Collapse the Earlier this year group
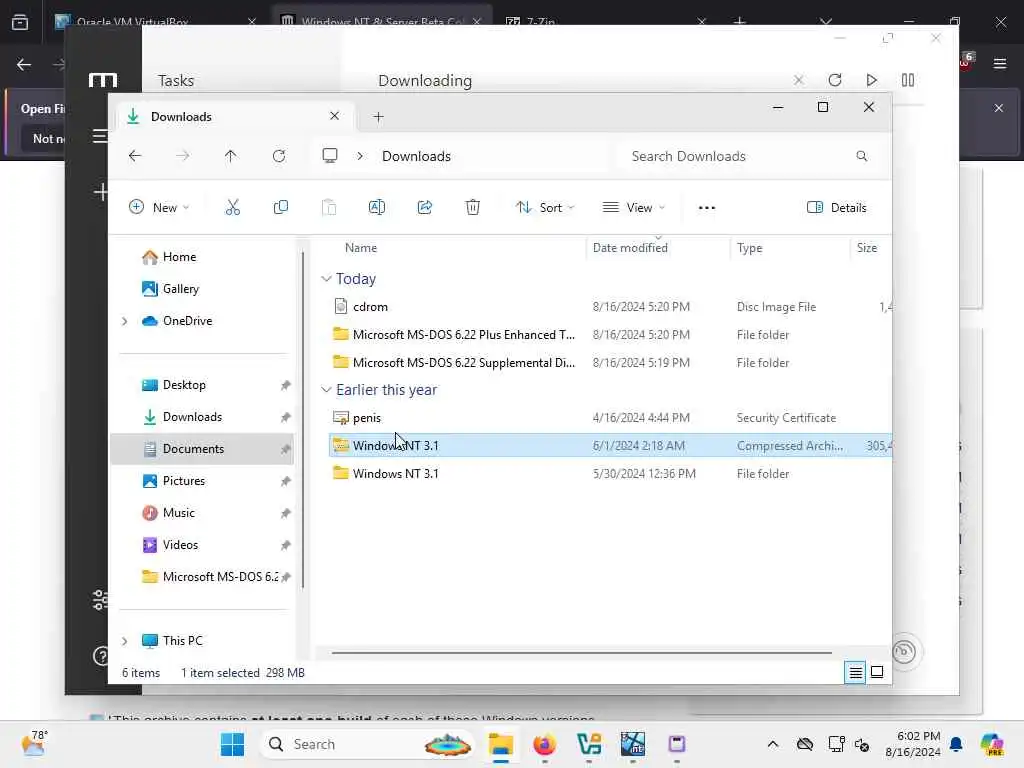Viewport: 1024px width, 768px height. [x=327, y=390]
